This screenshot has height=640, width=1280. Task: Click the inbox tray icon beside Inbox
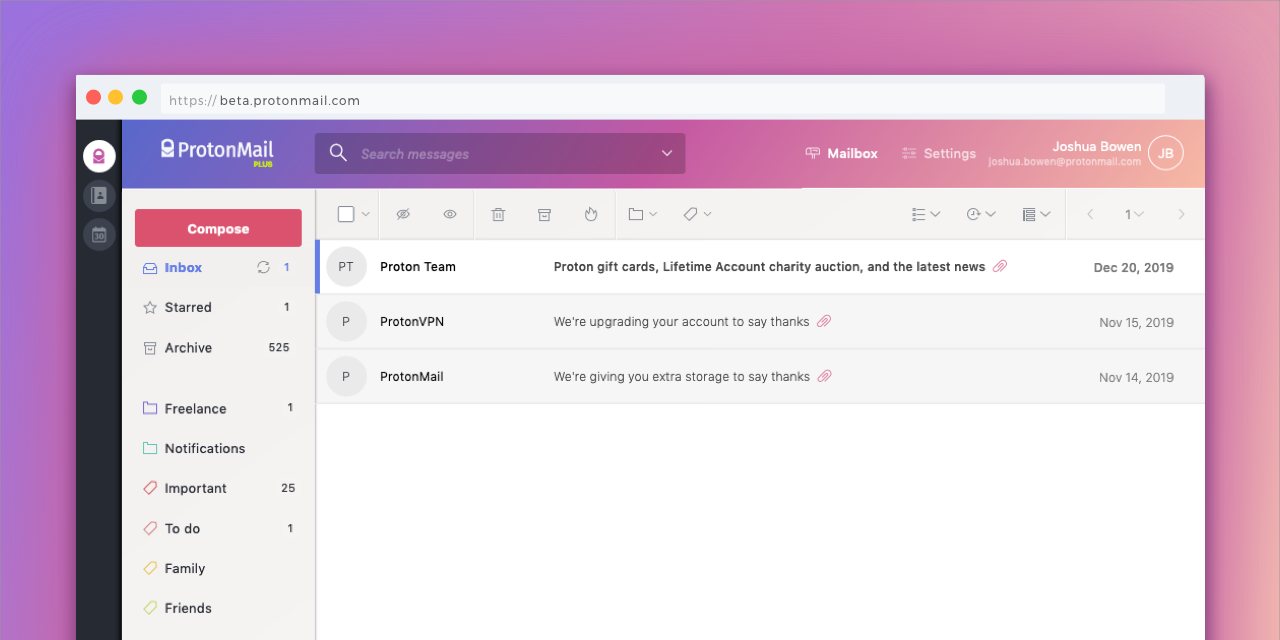(x=150, y=268)
